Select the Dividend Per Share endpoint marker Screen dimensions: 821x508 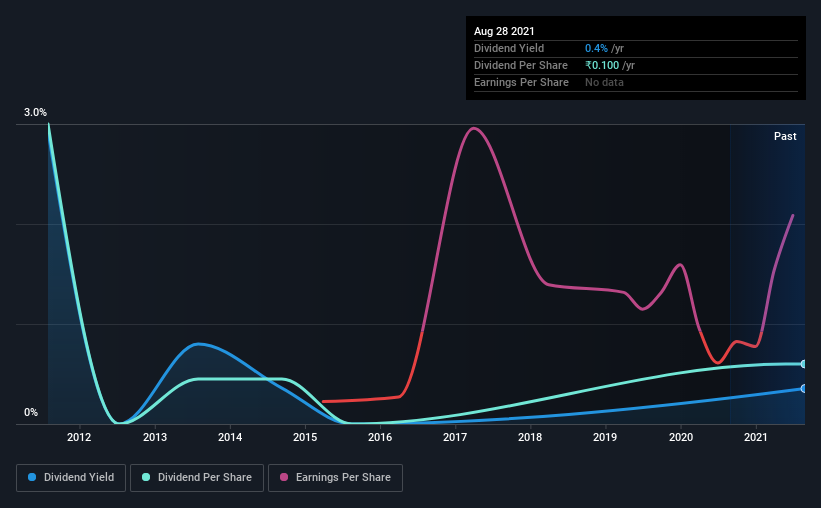tap(803, 364)
